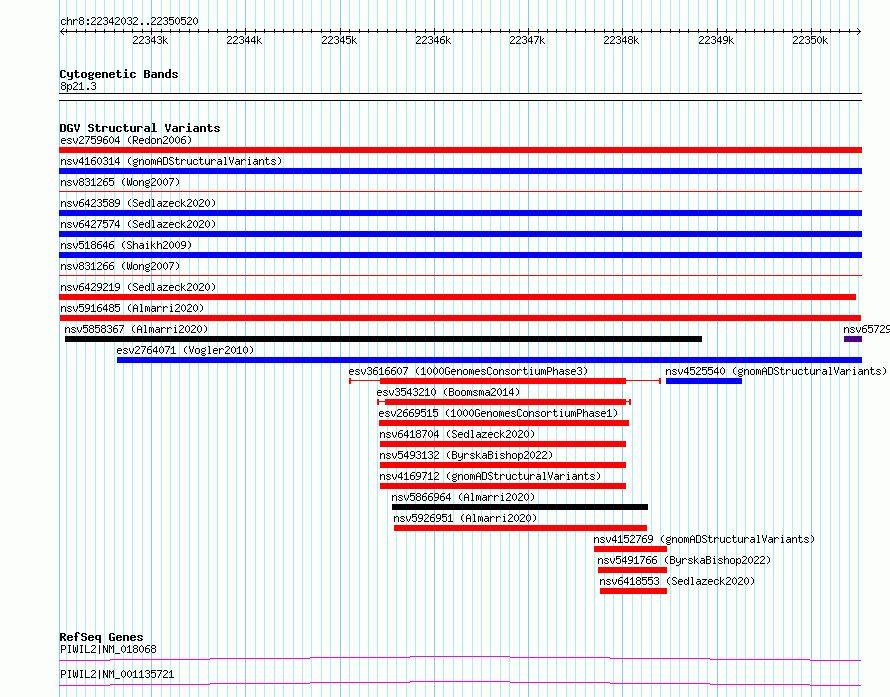Select the PIWIL2|NM_001135721 gene label
The width and height of the screenshot is (890, 697).
point(117,674)
